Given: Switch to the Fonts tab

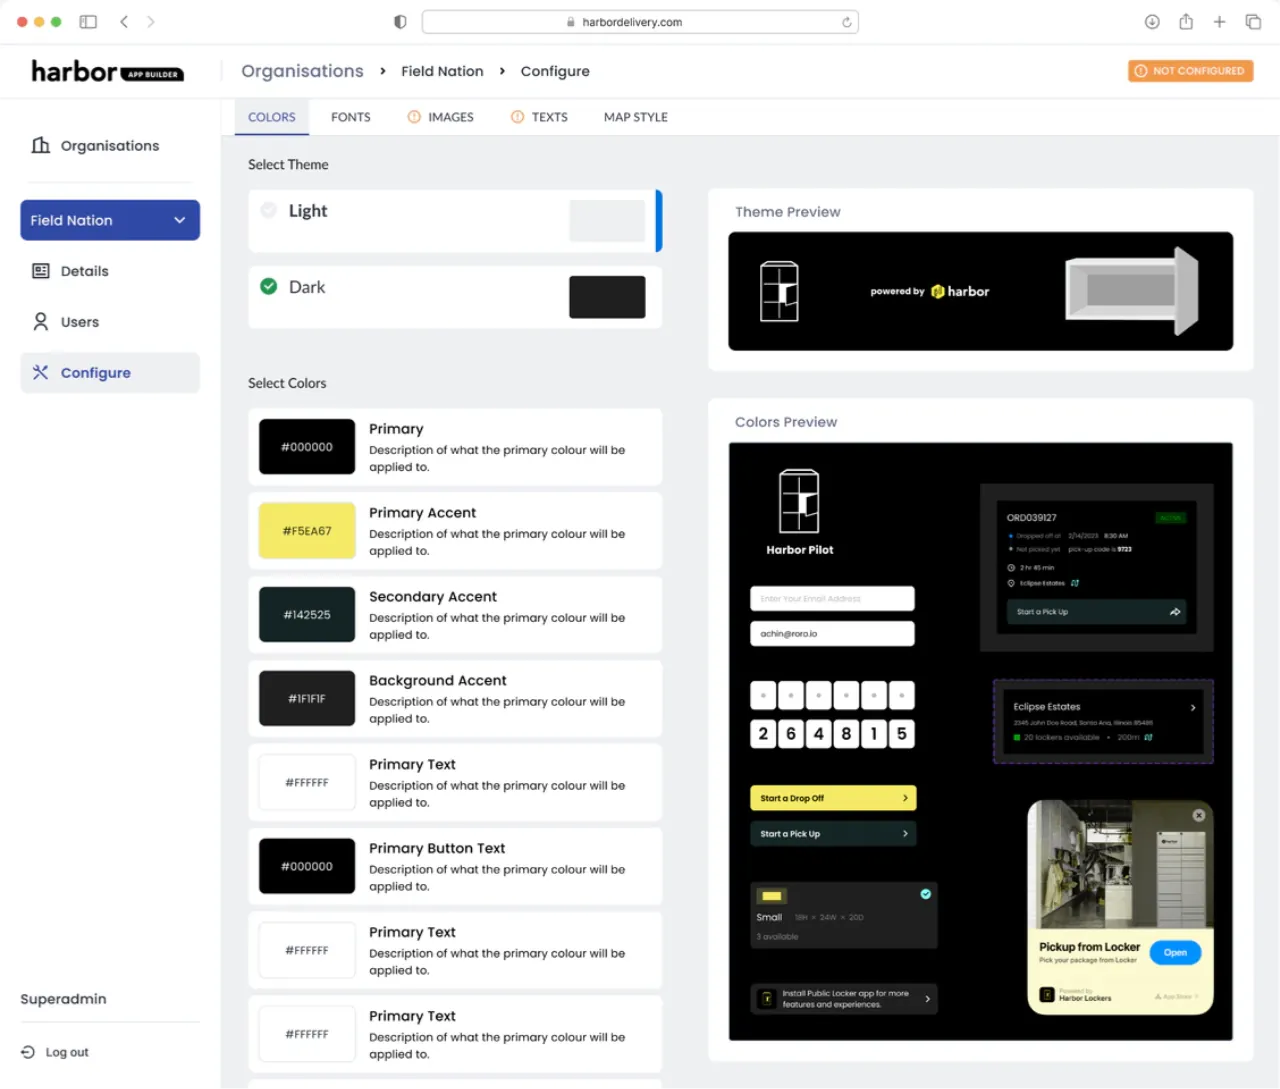Looking at the screenshot, I should pos(351,117).
